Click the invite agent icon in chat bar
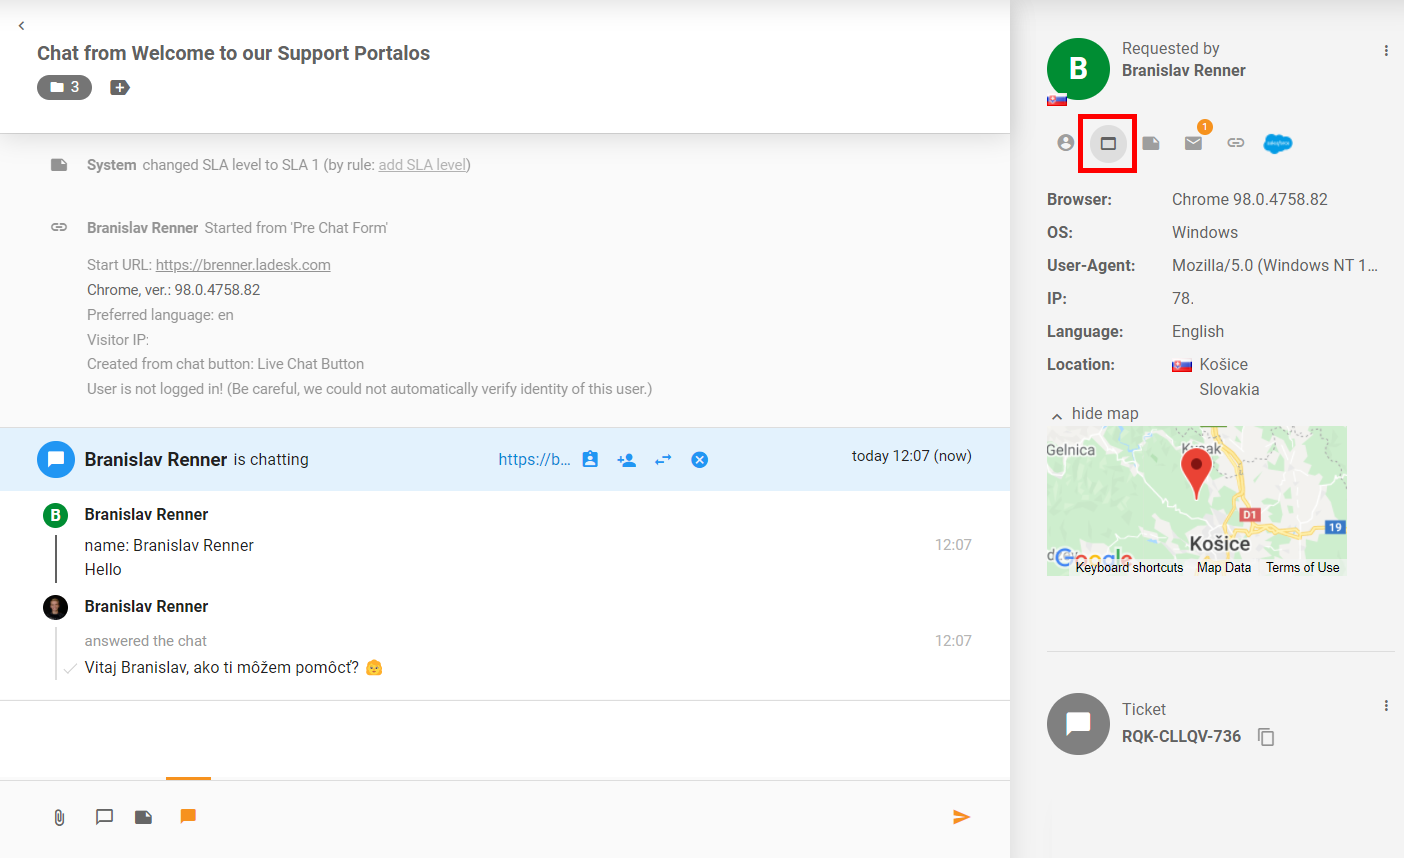The image size is (1404, 858). [627, 460]
